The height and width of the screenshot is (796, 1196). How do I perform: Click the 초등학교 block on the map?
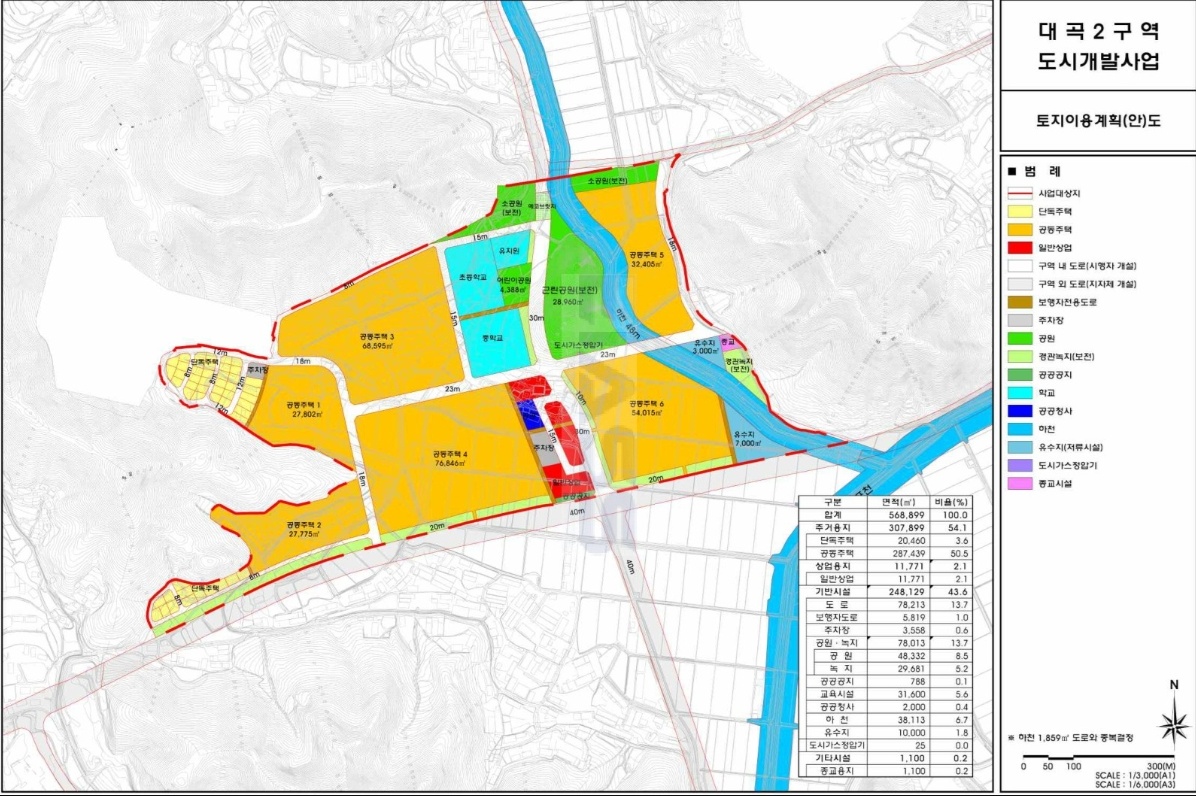473,278
